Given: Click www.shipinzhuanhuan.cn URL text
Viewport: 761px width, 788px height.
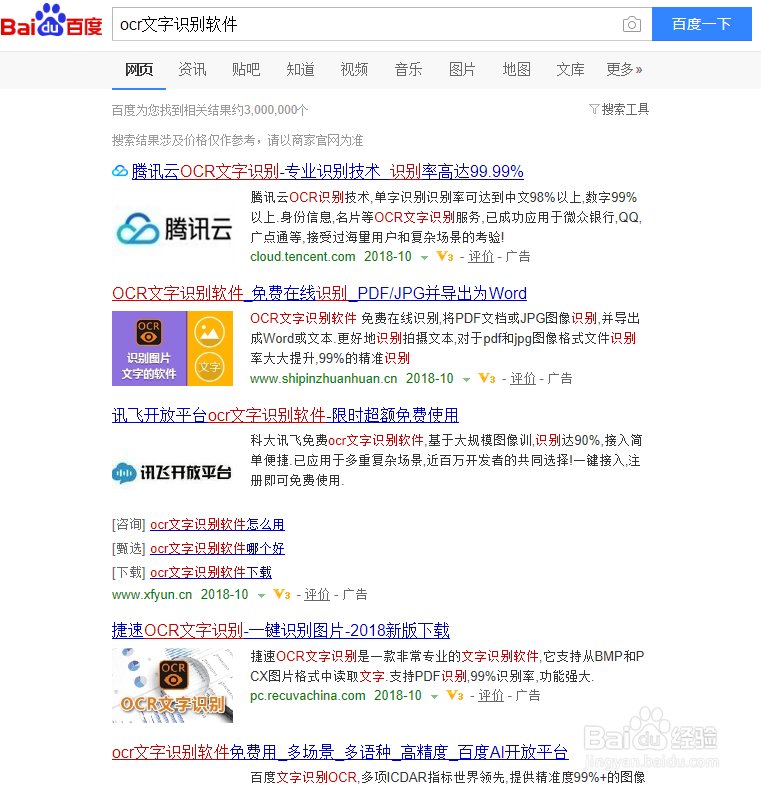Looking at the screenshot, I should click(x=324, y=378).
